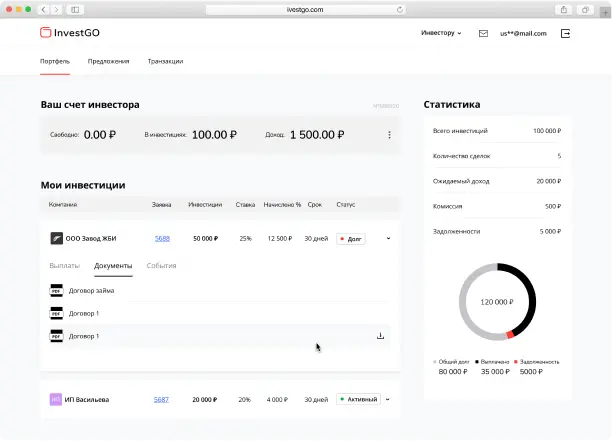The height and width of the screenshot is (441, 612).
Task: Open a new browser tab
Action: [605, 12]
